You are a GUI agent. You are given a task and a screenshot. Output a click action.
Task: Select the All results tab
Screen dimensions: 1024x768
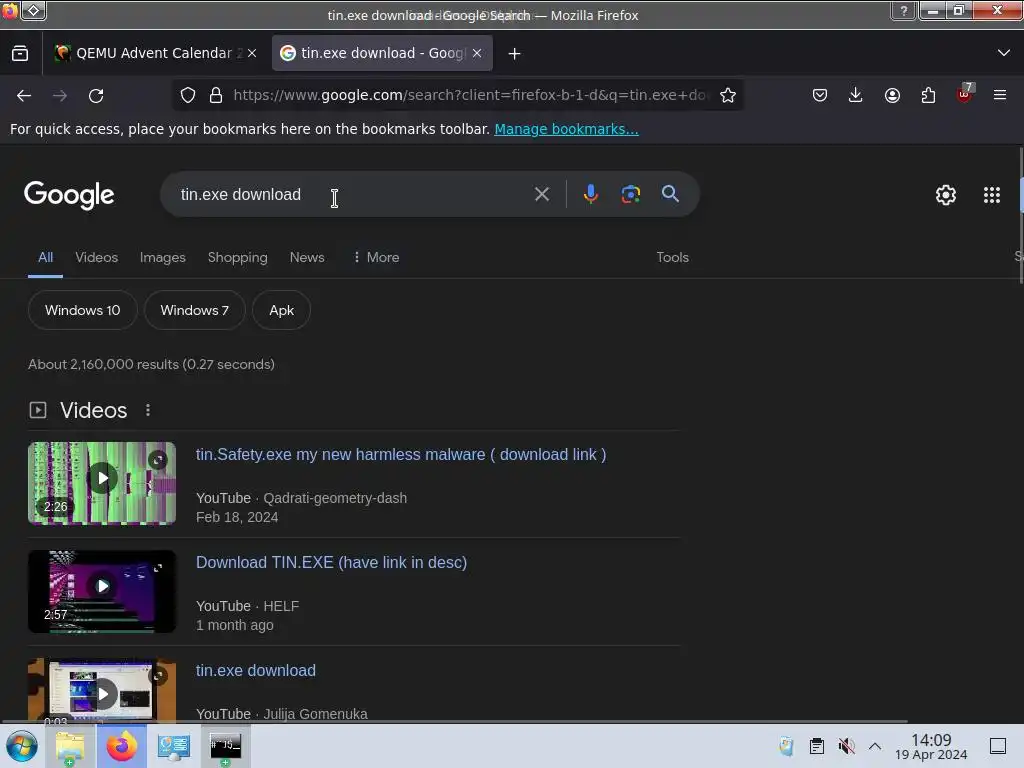45,257
